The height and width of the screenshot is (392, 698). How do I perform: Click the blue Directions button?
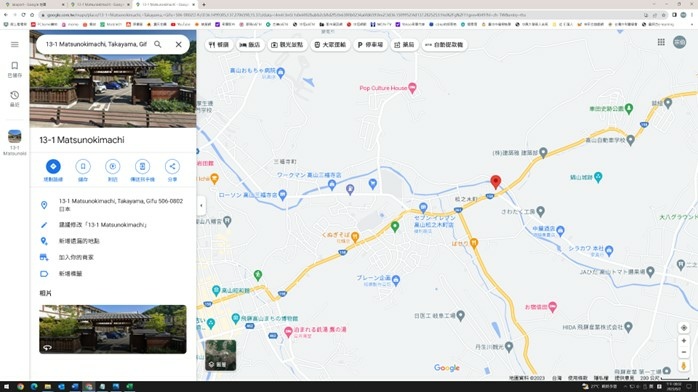53,166
